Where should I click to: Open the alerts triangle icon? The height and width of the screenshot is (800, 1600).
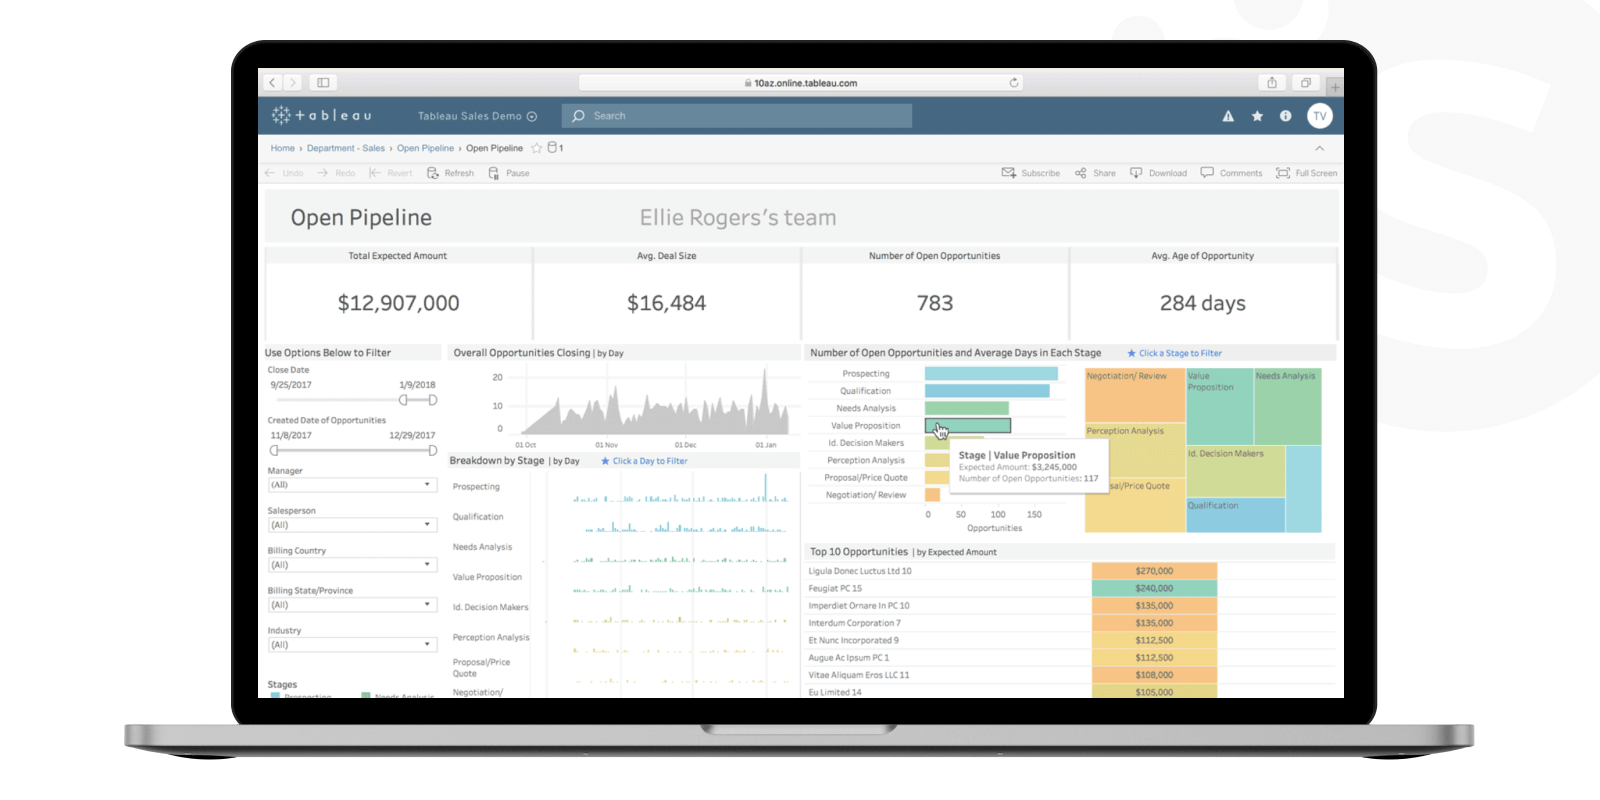click(1228, 116)
